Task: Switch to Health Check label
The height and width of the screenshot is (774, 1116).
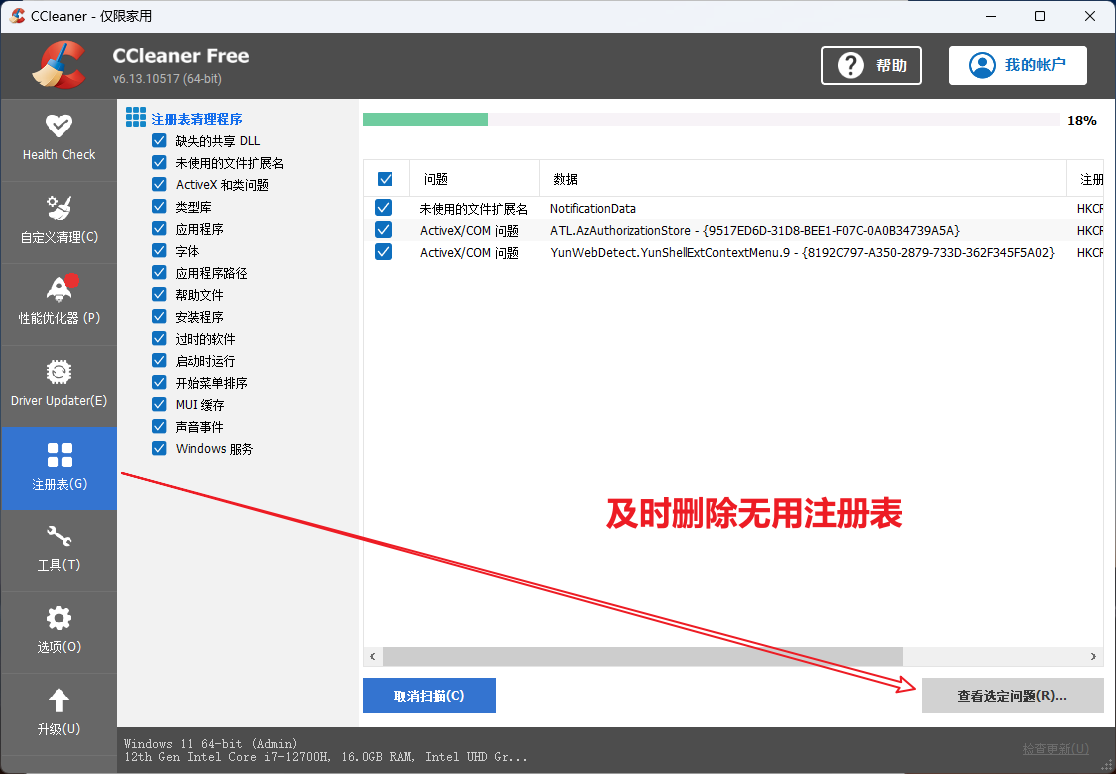Action: pyautogui.click(x=59, y=155)
